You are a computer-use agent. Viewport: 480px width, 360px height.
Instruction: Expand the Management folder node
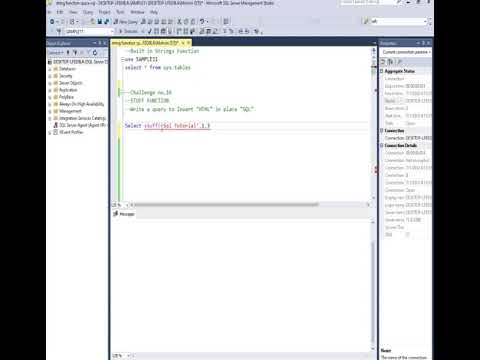click(x=50, y=111)
